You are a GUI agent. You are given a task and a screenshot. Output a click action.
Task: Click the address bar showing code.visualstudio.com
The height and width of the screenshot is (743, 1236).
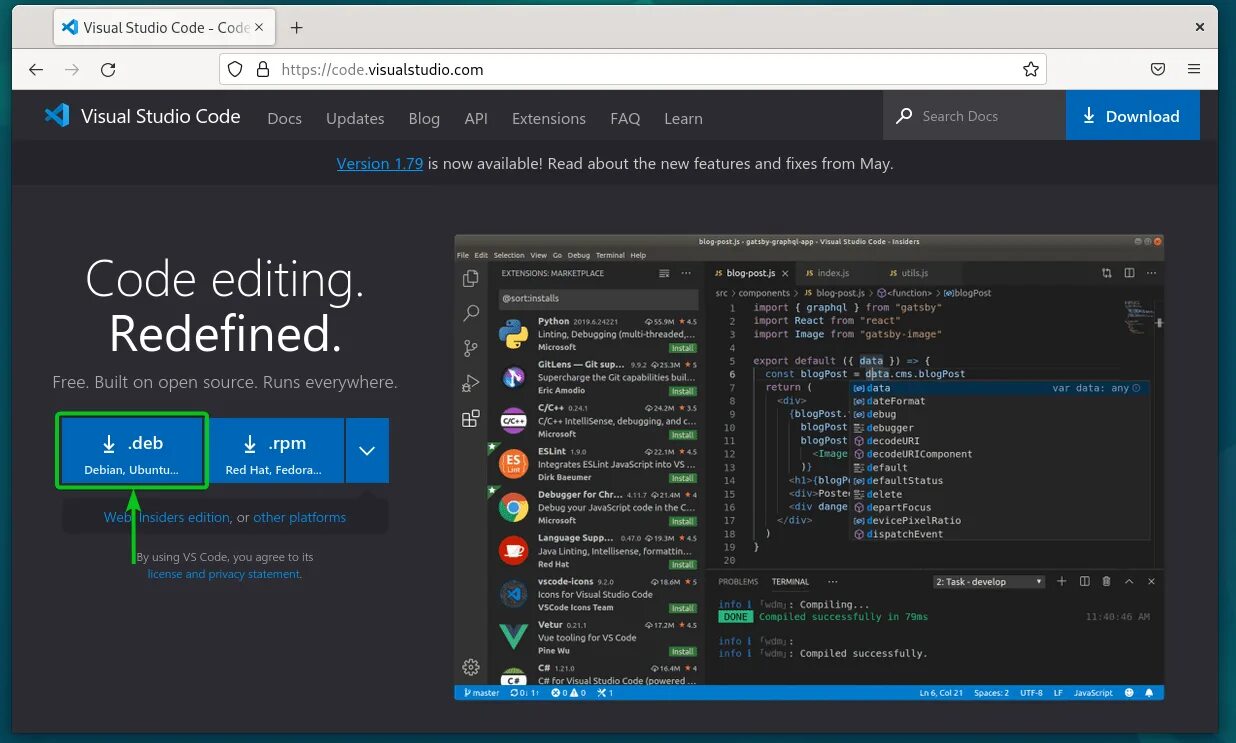(x=632, y=69)
